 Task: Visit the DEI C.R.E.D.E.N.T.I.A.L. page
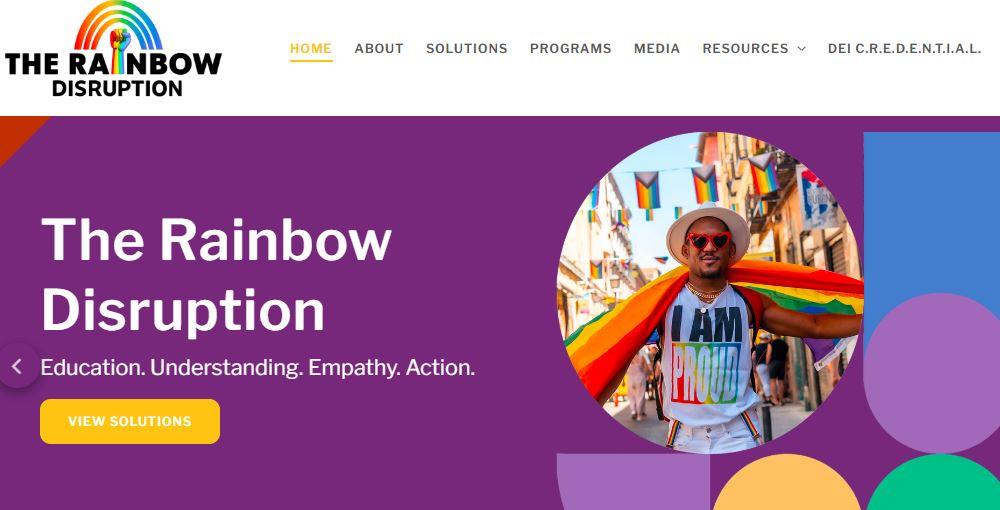904,48
